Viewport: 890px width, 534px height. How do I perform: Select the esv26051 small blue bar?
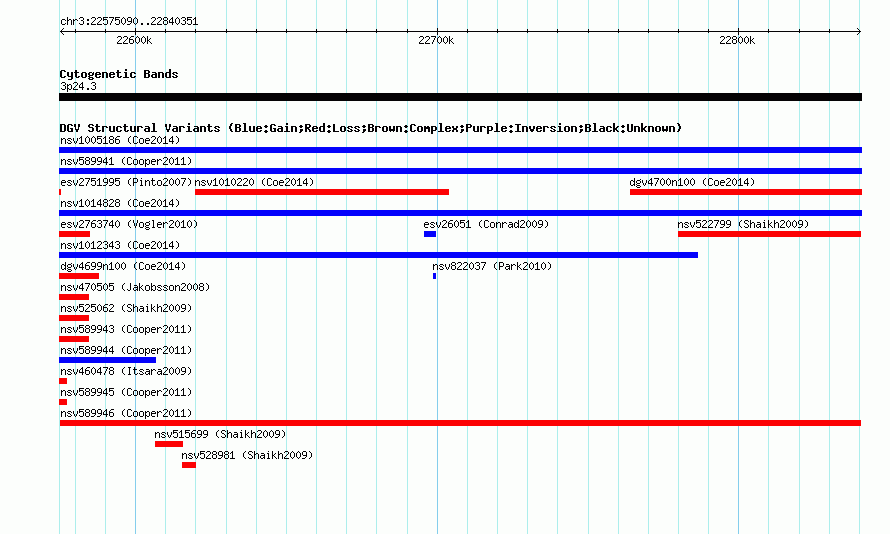coord(430,234)
